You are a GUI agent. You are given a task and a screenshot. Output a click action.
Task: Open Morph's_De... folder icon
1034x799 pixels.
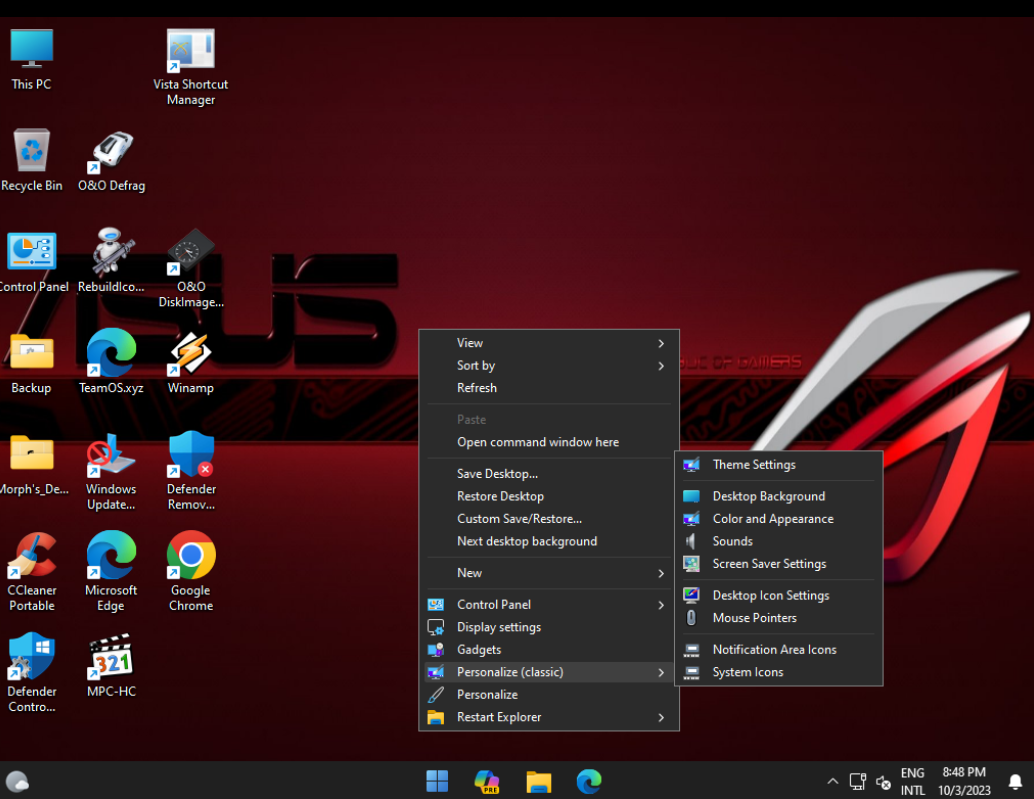point(33,464)
